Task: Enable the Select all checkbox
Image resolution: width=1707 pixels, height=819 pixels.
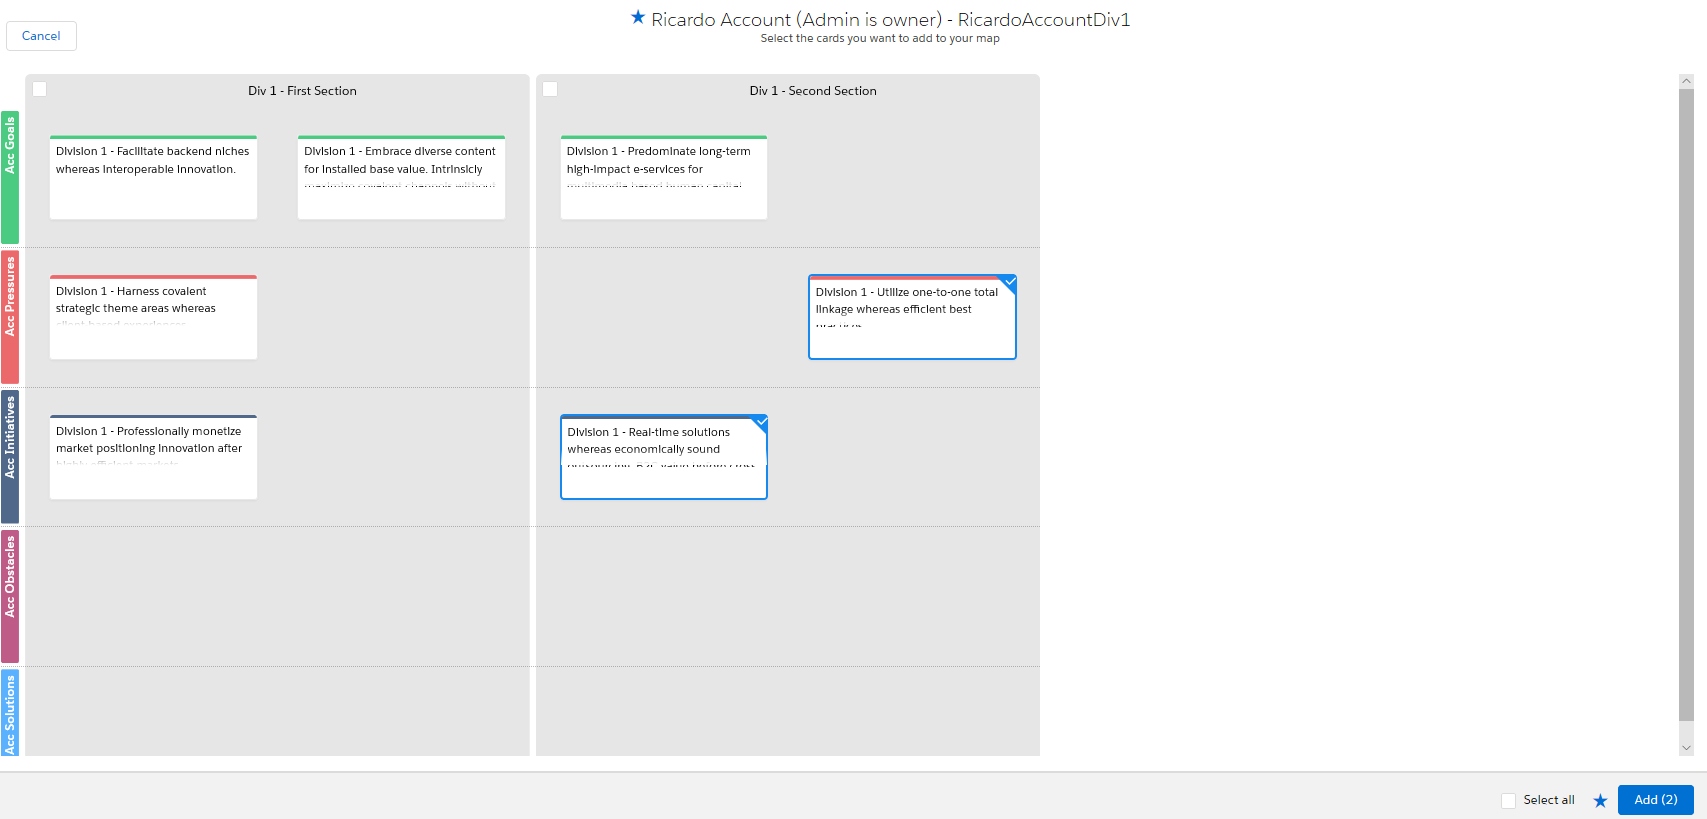Action: [x=1508, y=800]
